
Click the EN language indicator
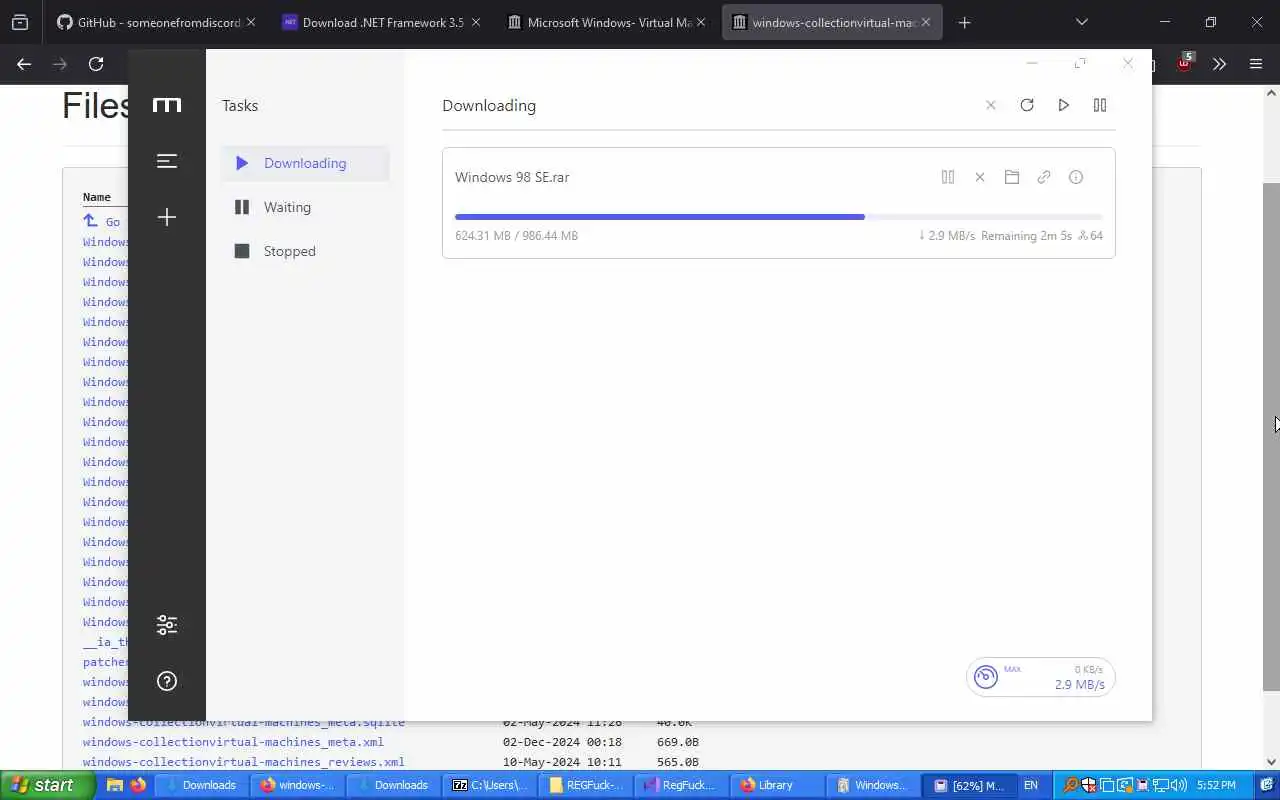coord(1031,785)
